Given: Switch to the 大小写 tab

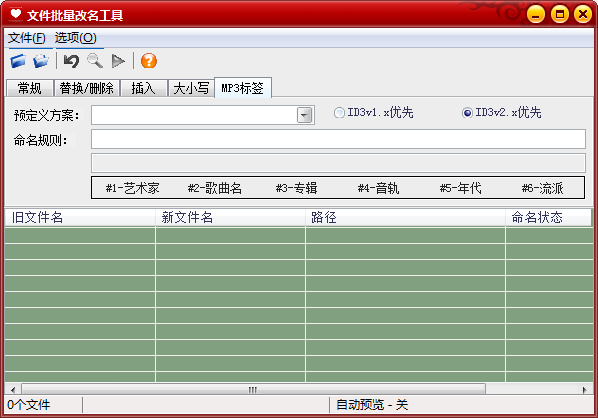Looking at the screenshot, I should click(x=191, y=88).
